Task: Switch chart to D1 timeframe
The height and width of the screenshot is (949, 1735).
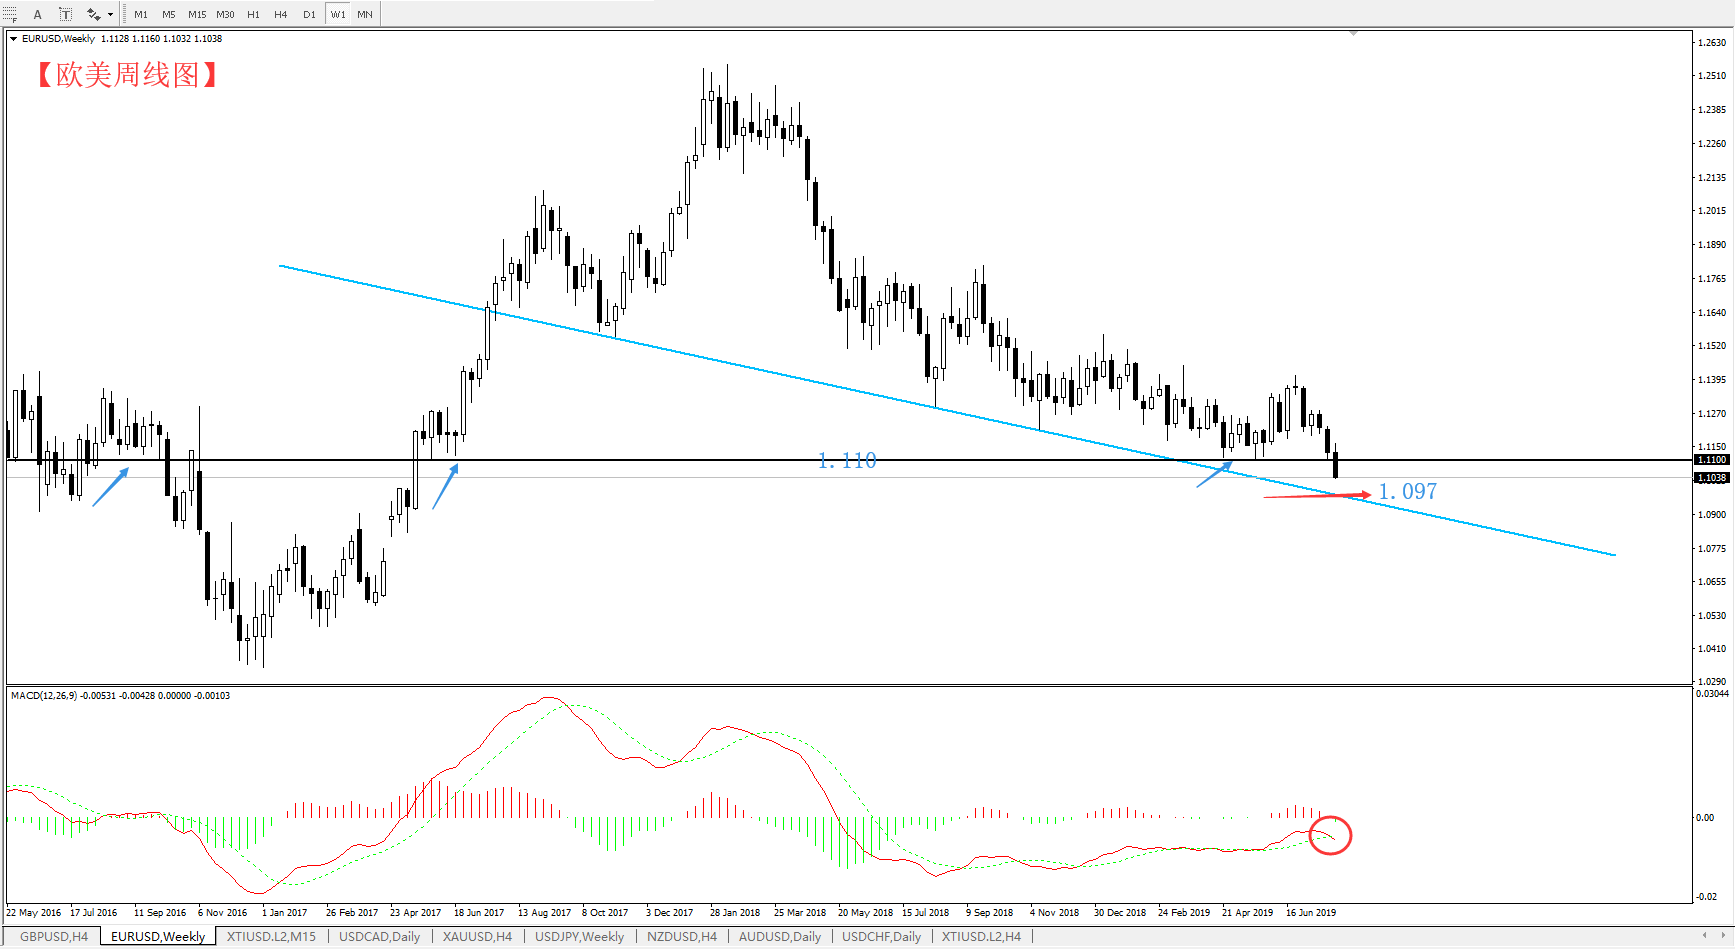Action: [x=309, y=14]
